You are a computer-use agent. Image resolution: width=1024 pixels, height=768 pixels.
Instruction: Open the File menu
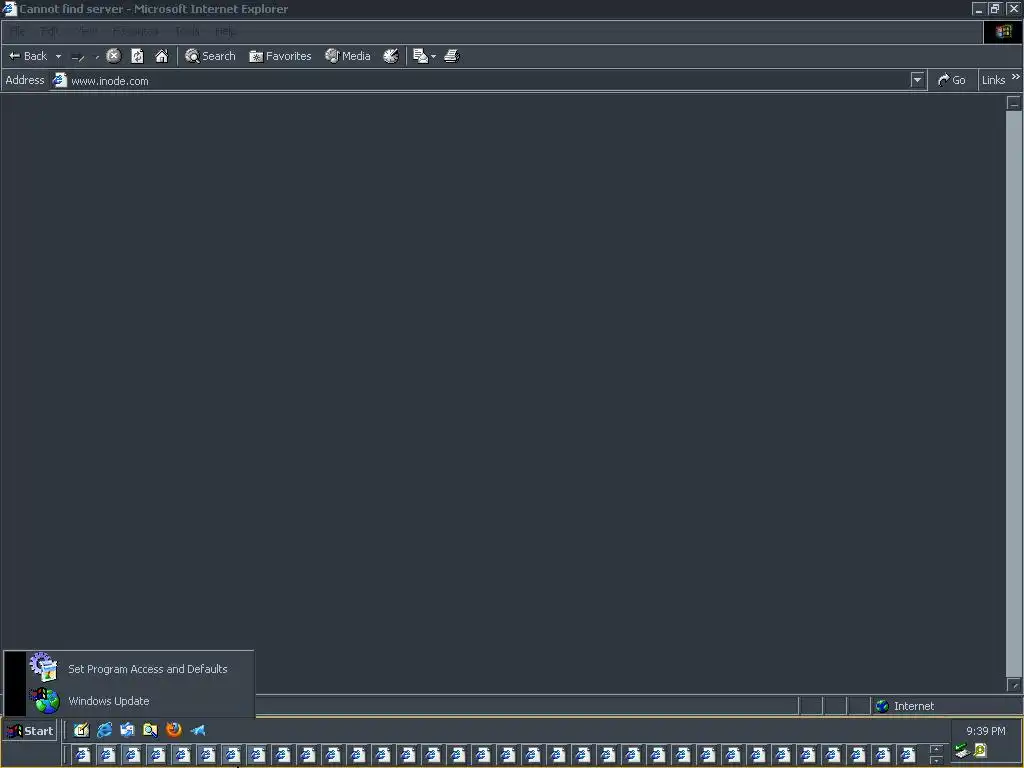[17, 31]
